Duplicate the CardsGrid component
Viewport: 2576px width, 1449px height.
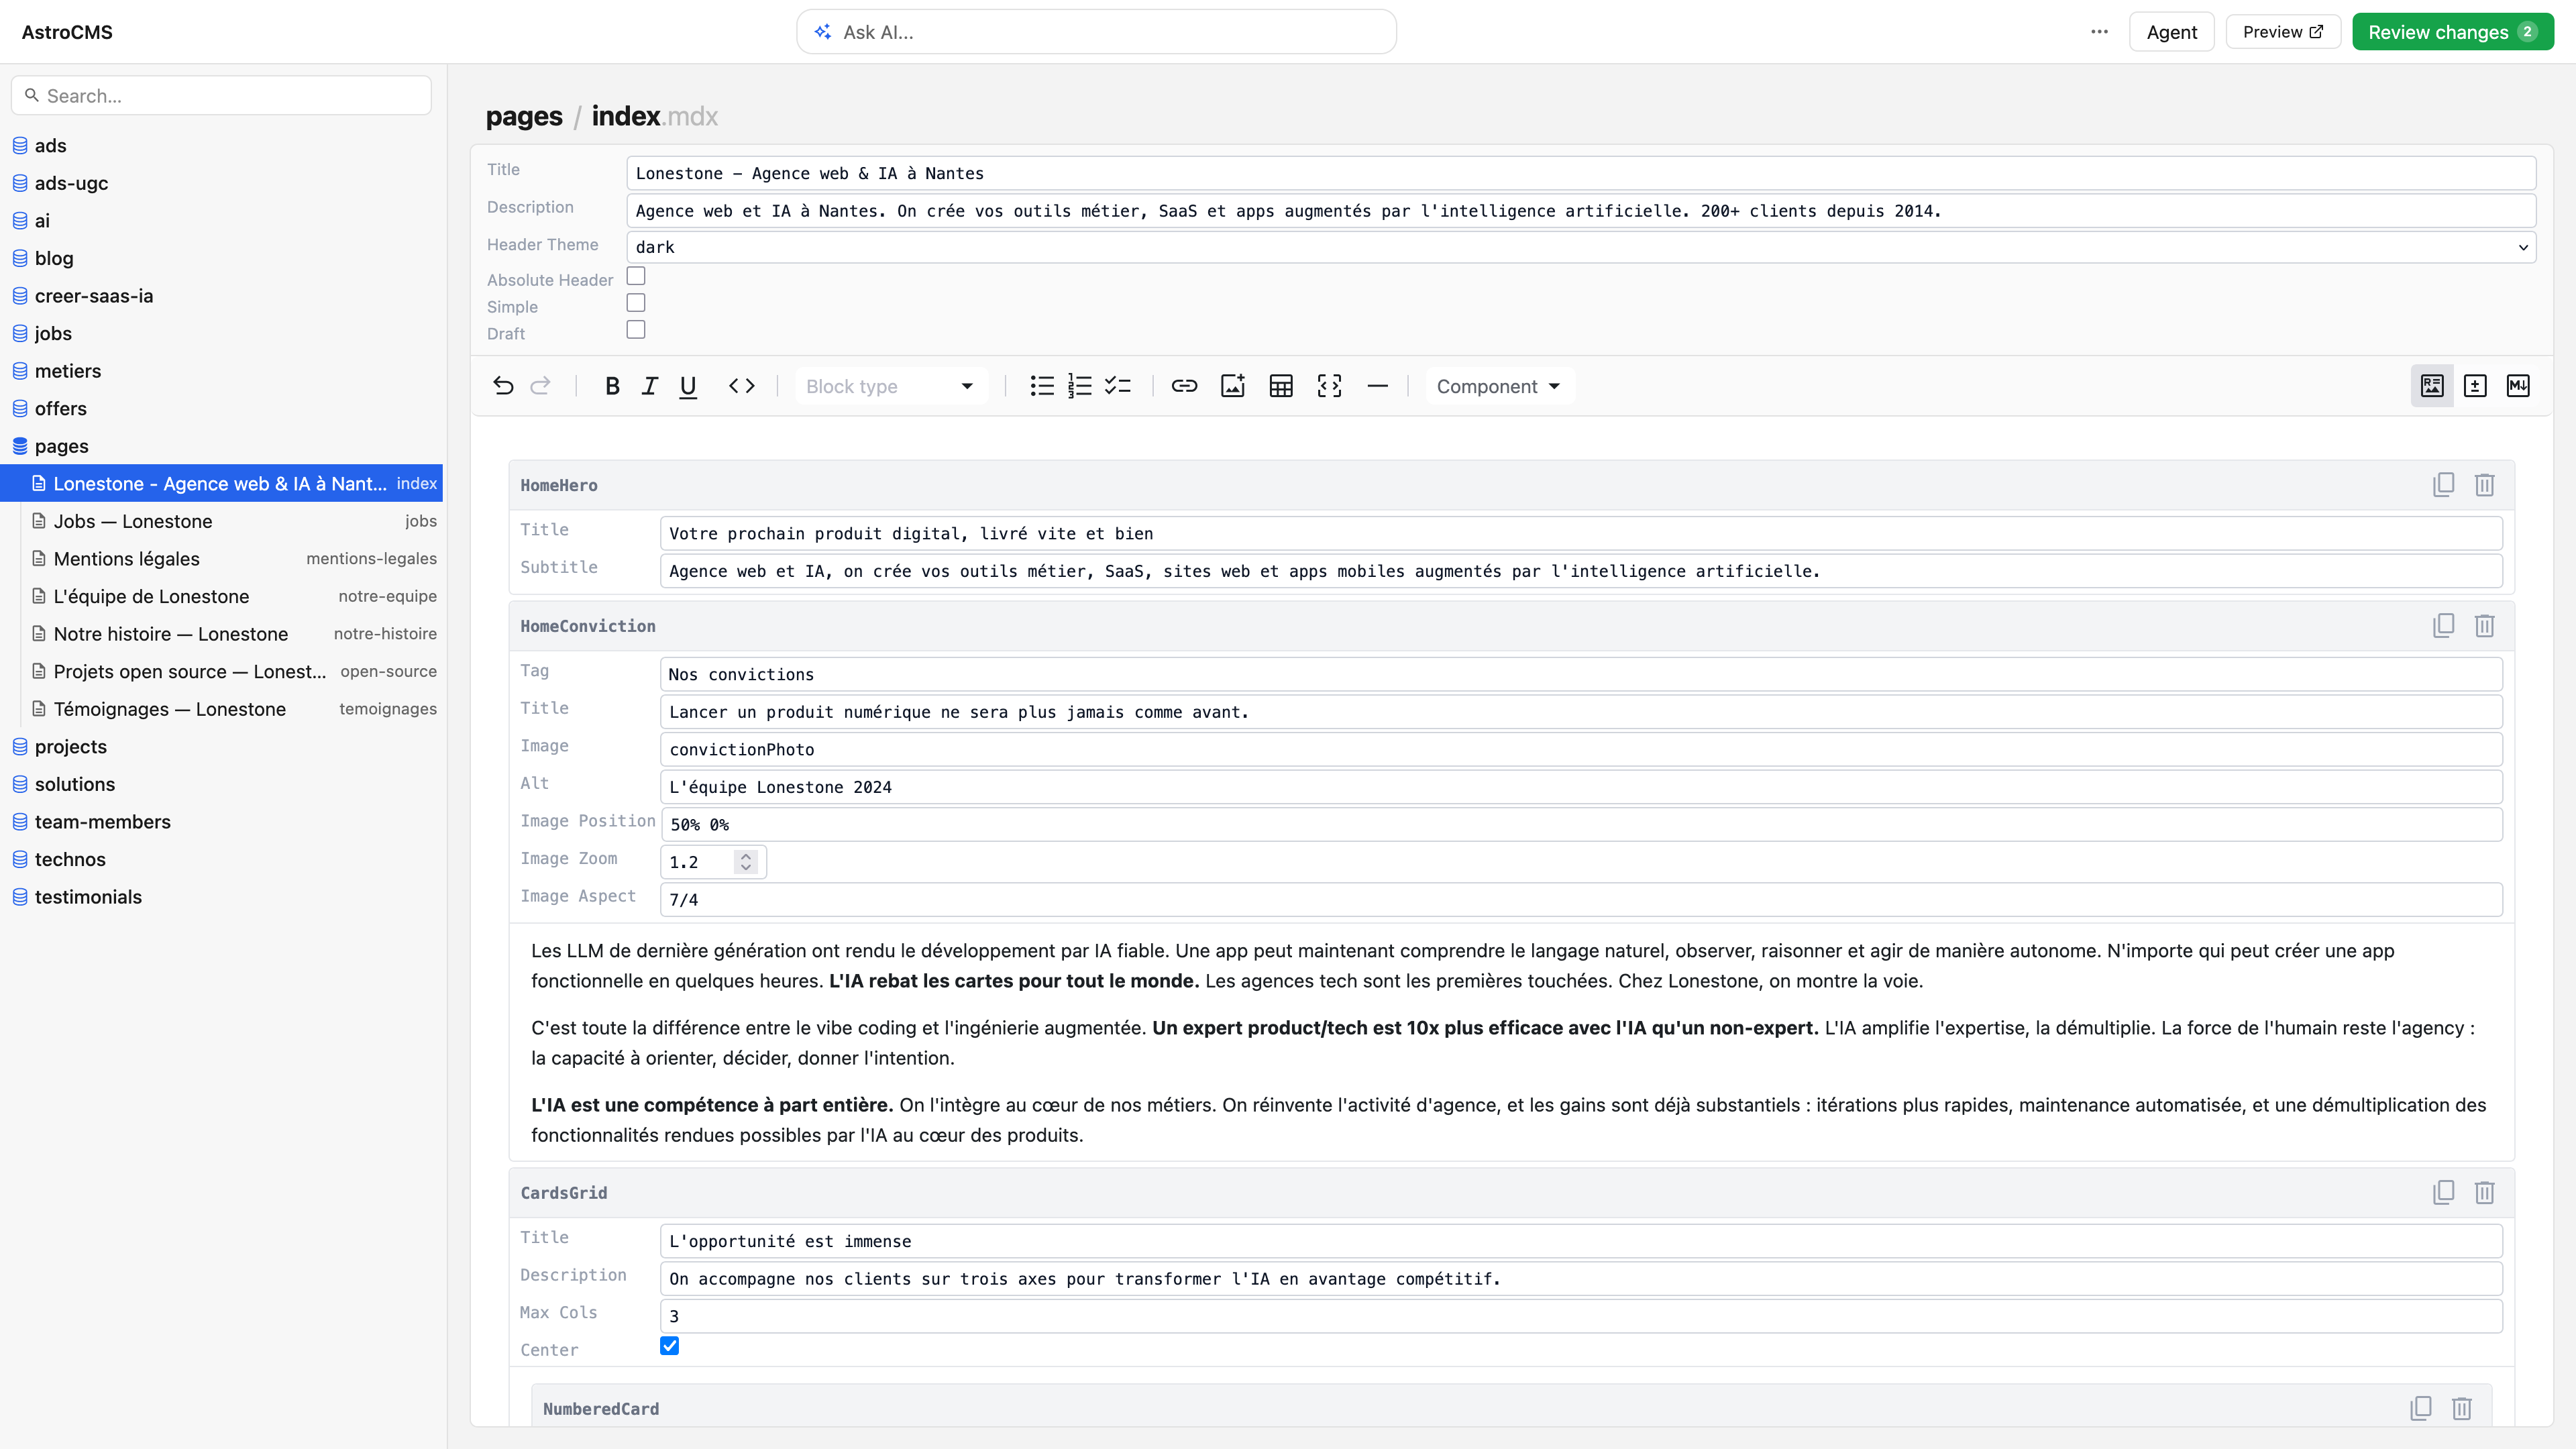tap(2443, 1192)
